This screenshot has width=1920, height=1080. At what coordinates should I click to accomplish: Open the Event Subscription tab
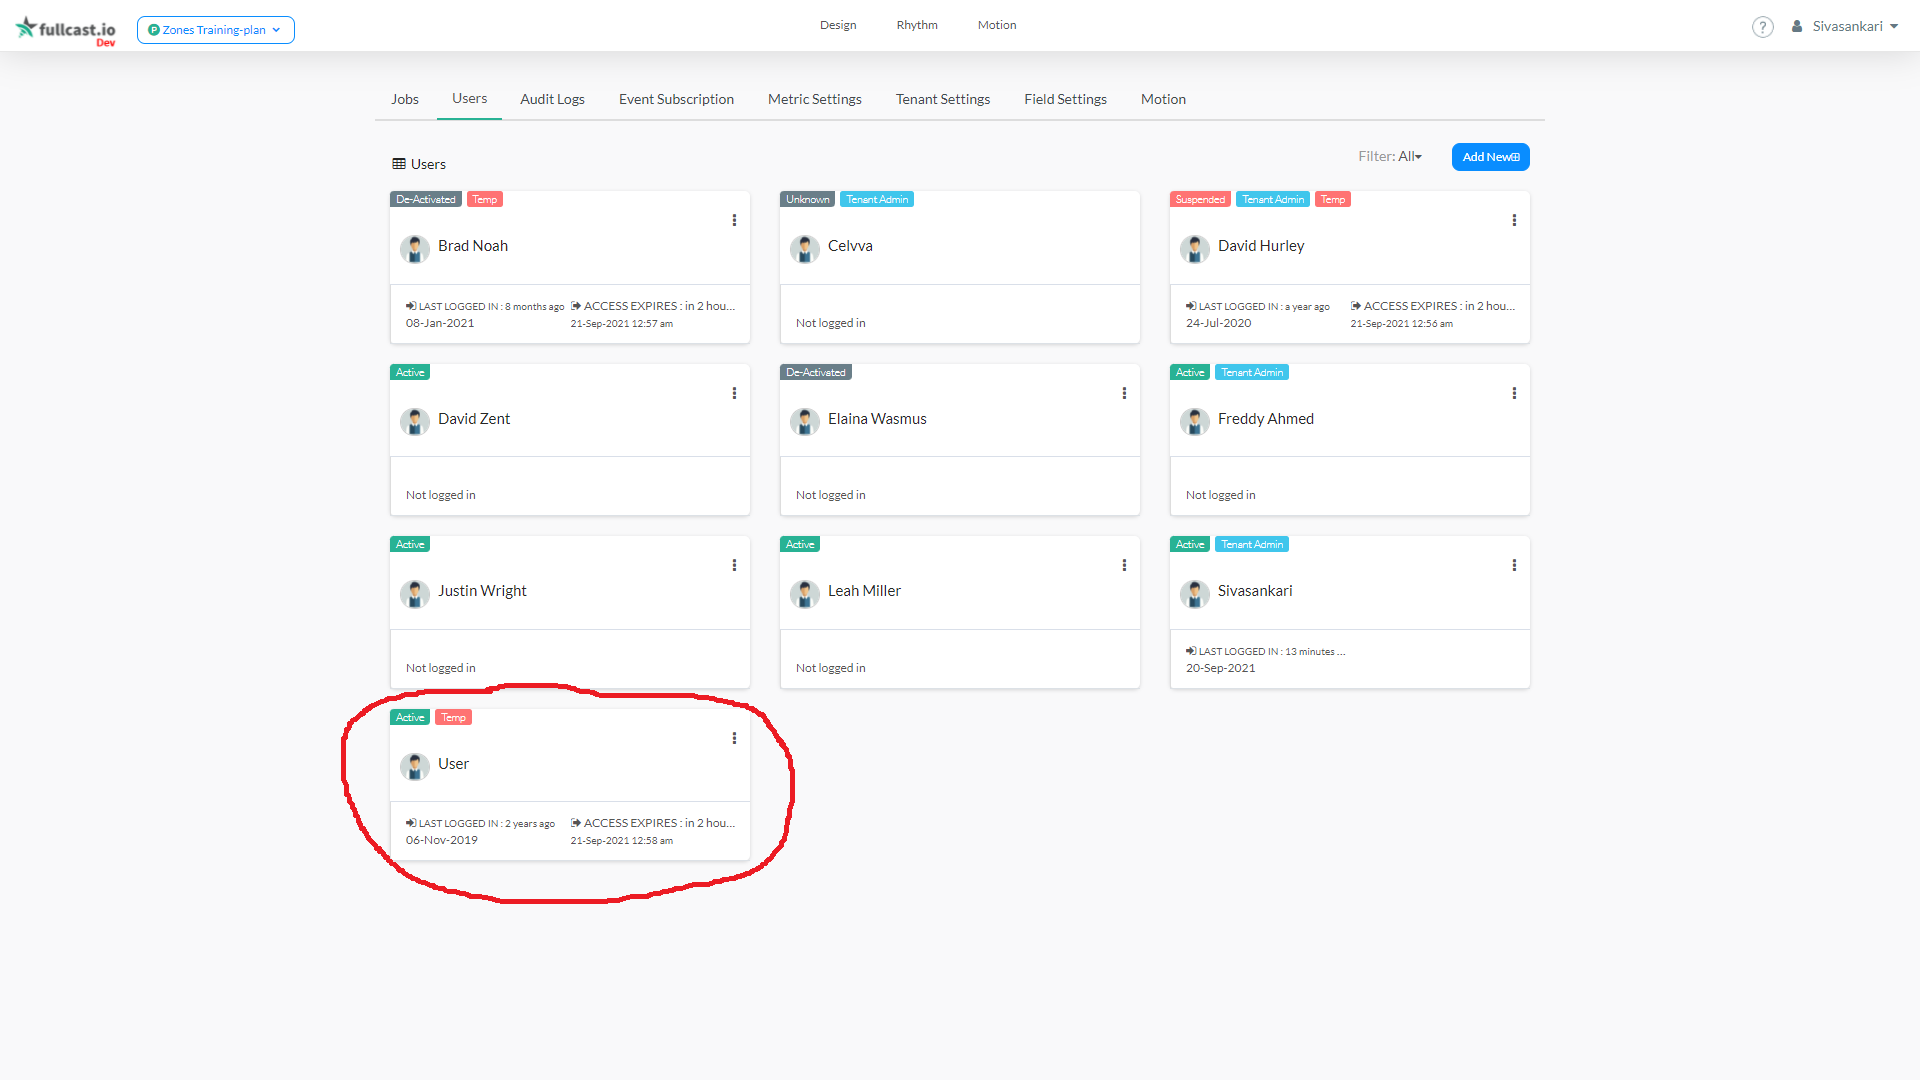(x=676, y=99)
